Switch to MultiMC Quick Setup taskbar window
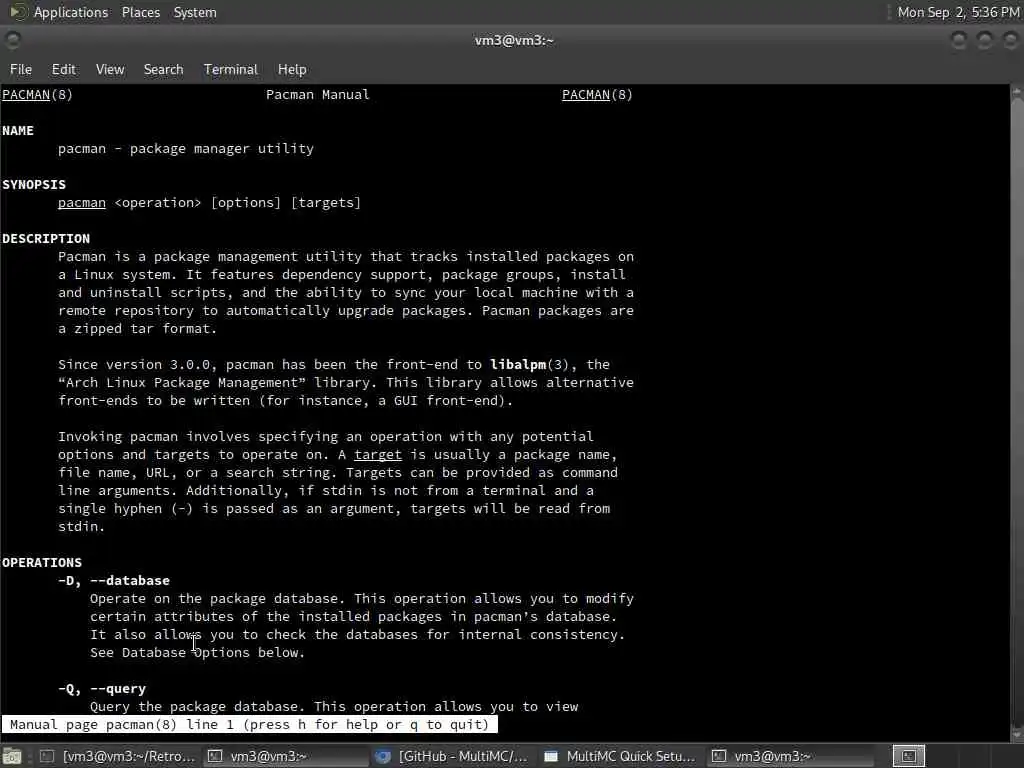 point(620,756)
